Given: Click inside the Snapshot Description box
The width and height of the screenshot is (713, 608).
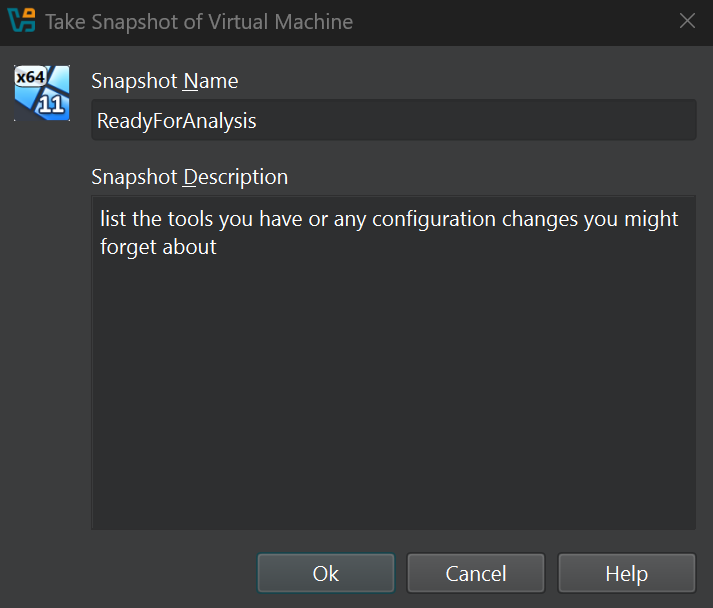Looking at the screenshot, I should [394, 363].
